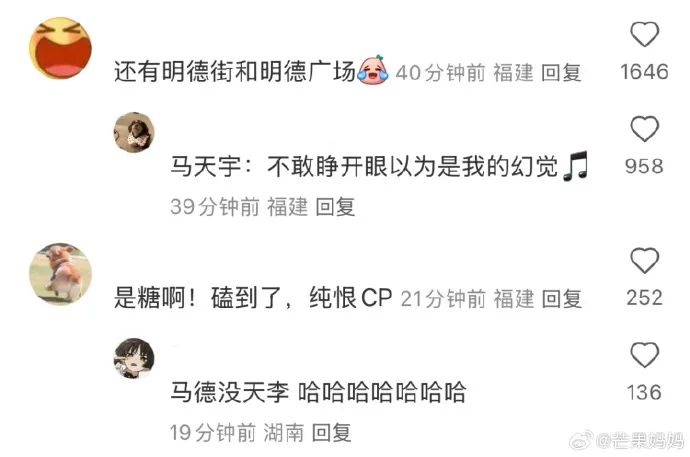Like the 马天宇 reply with 958 likes
The height and width of the screenshot is (457, 690).
(644, 128)
